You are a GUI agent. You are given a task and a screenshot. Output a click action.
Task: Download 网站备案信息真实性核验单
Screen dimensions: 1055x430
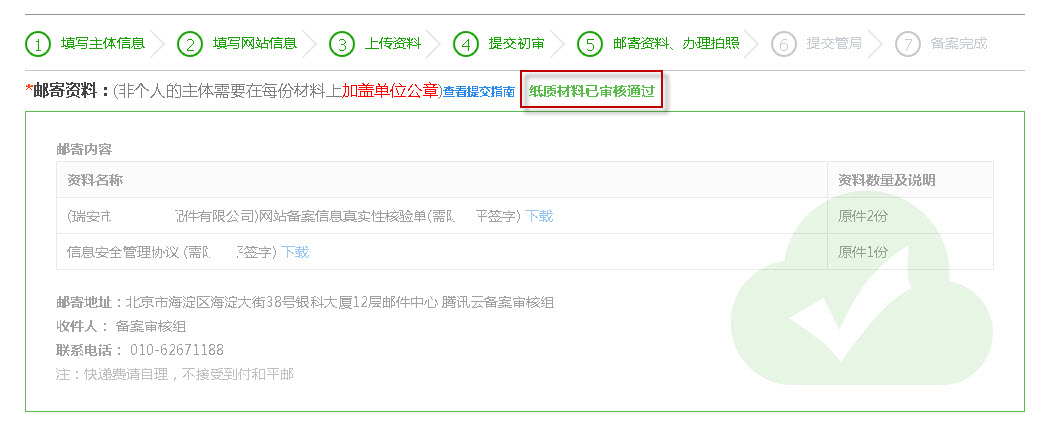point(539,216)
